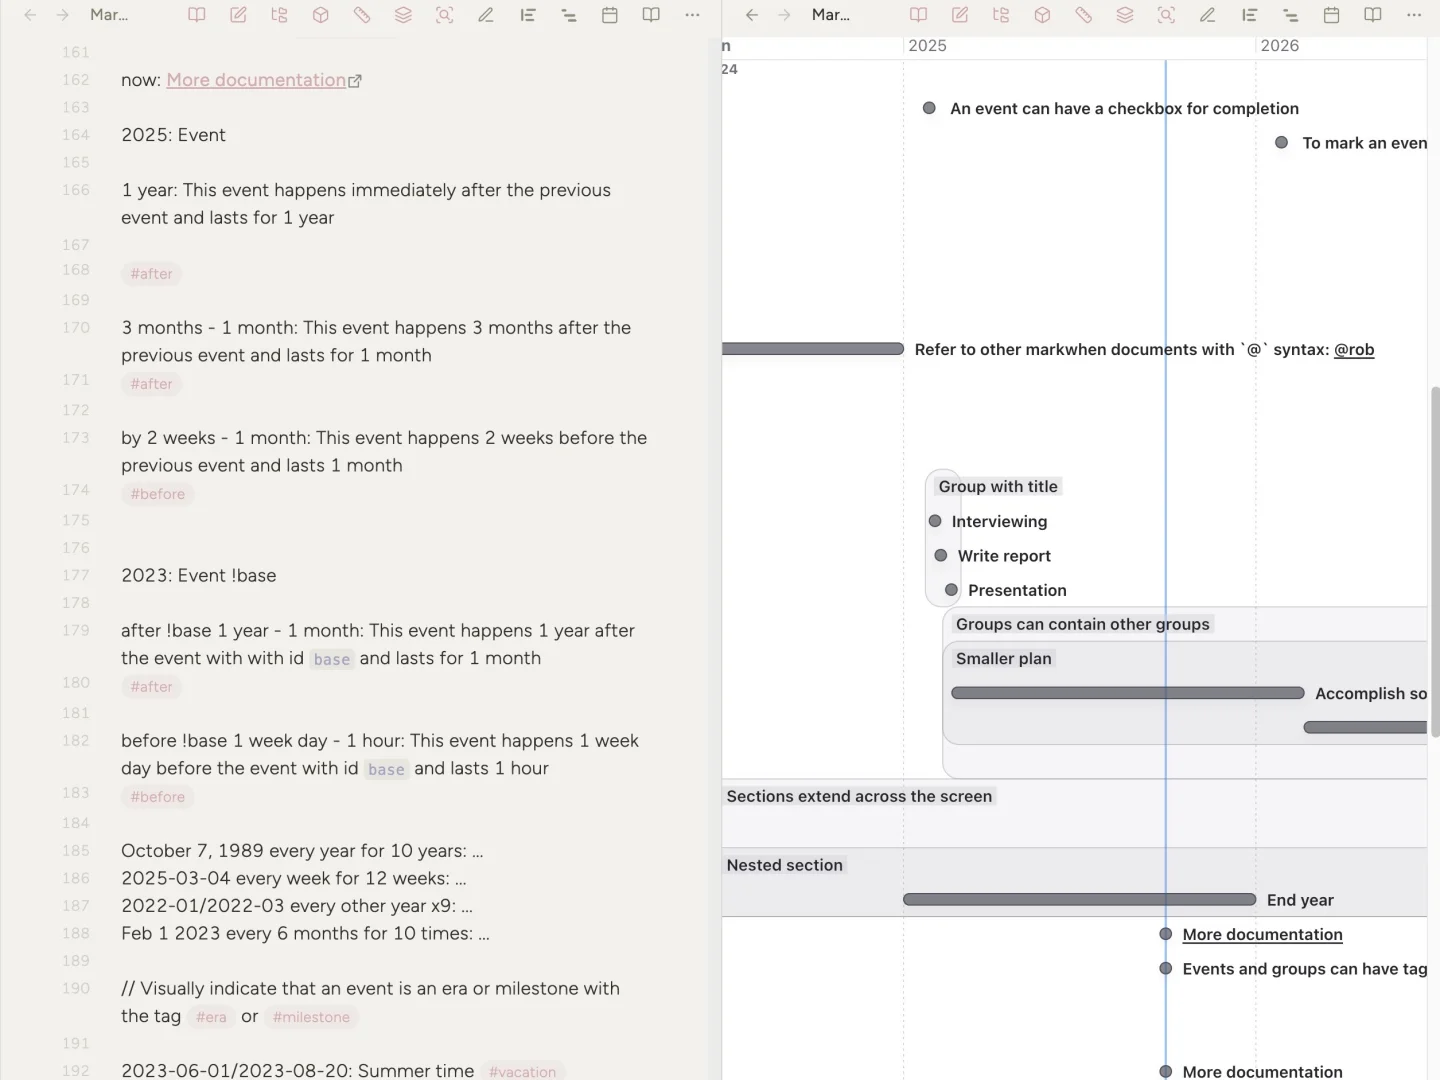Click the #after tag on line 168
The image size is (1440, 1080).
click(151, 274)
